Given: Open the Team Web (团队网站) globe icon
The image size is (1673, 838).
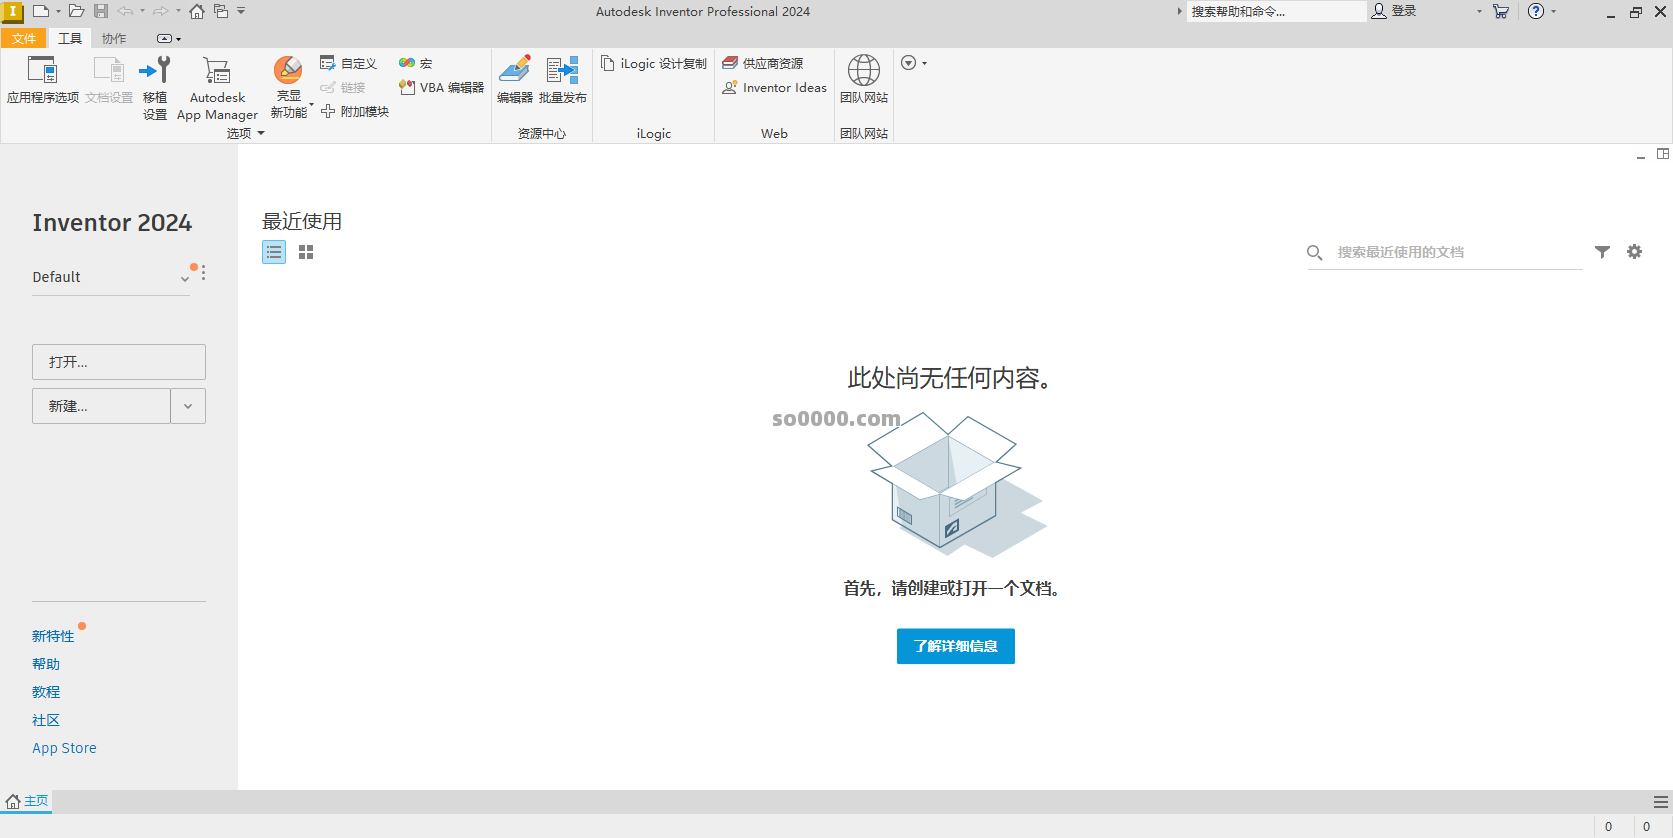Looking at the screenshot, I should tap(863, 72).
